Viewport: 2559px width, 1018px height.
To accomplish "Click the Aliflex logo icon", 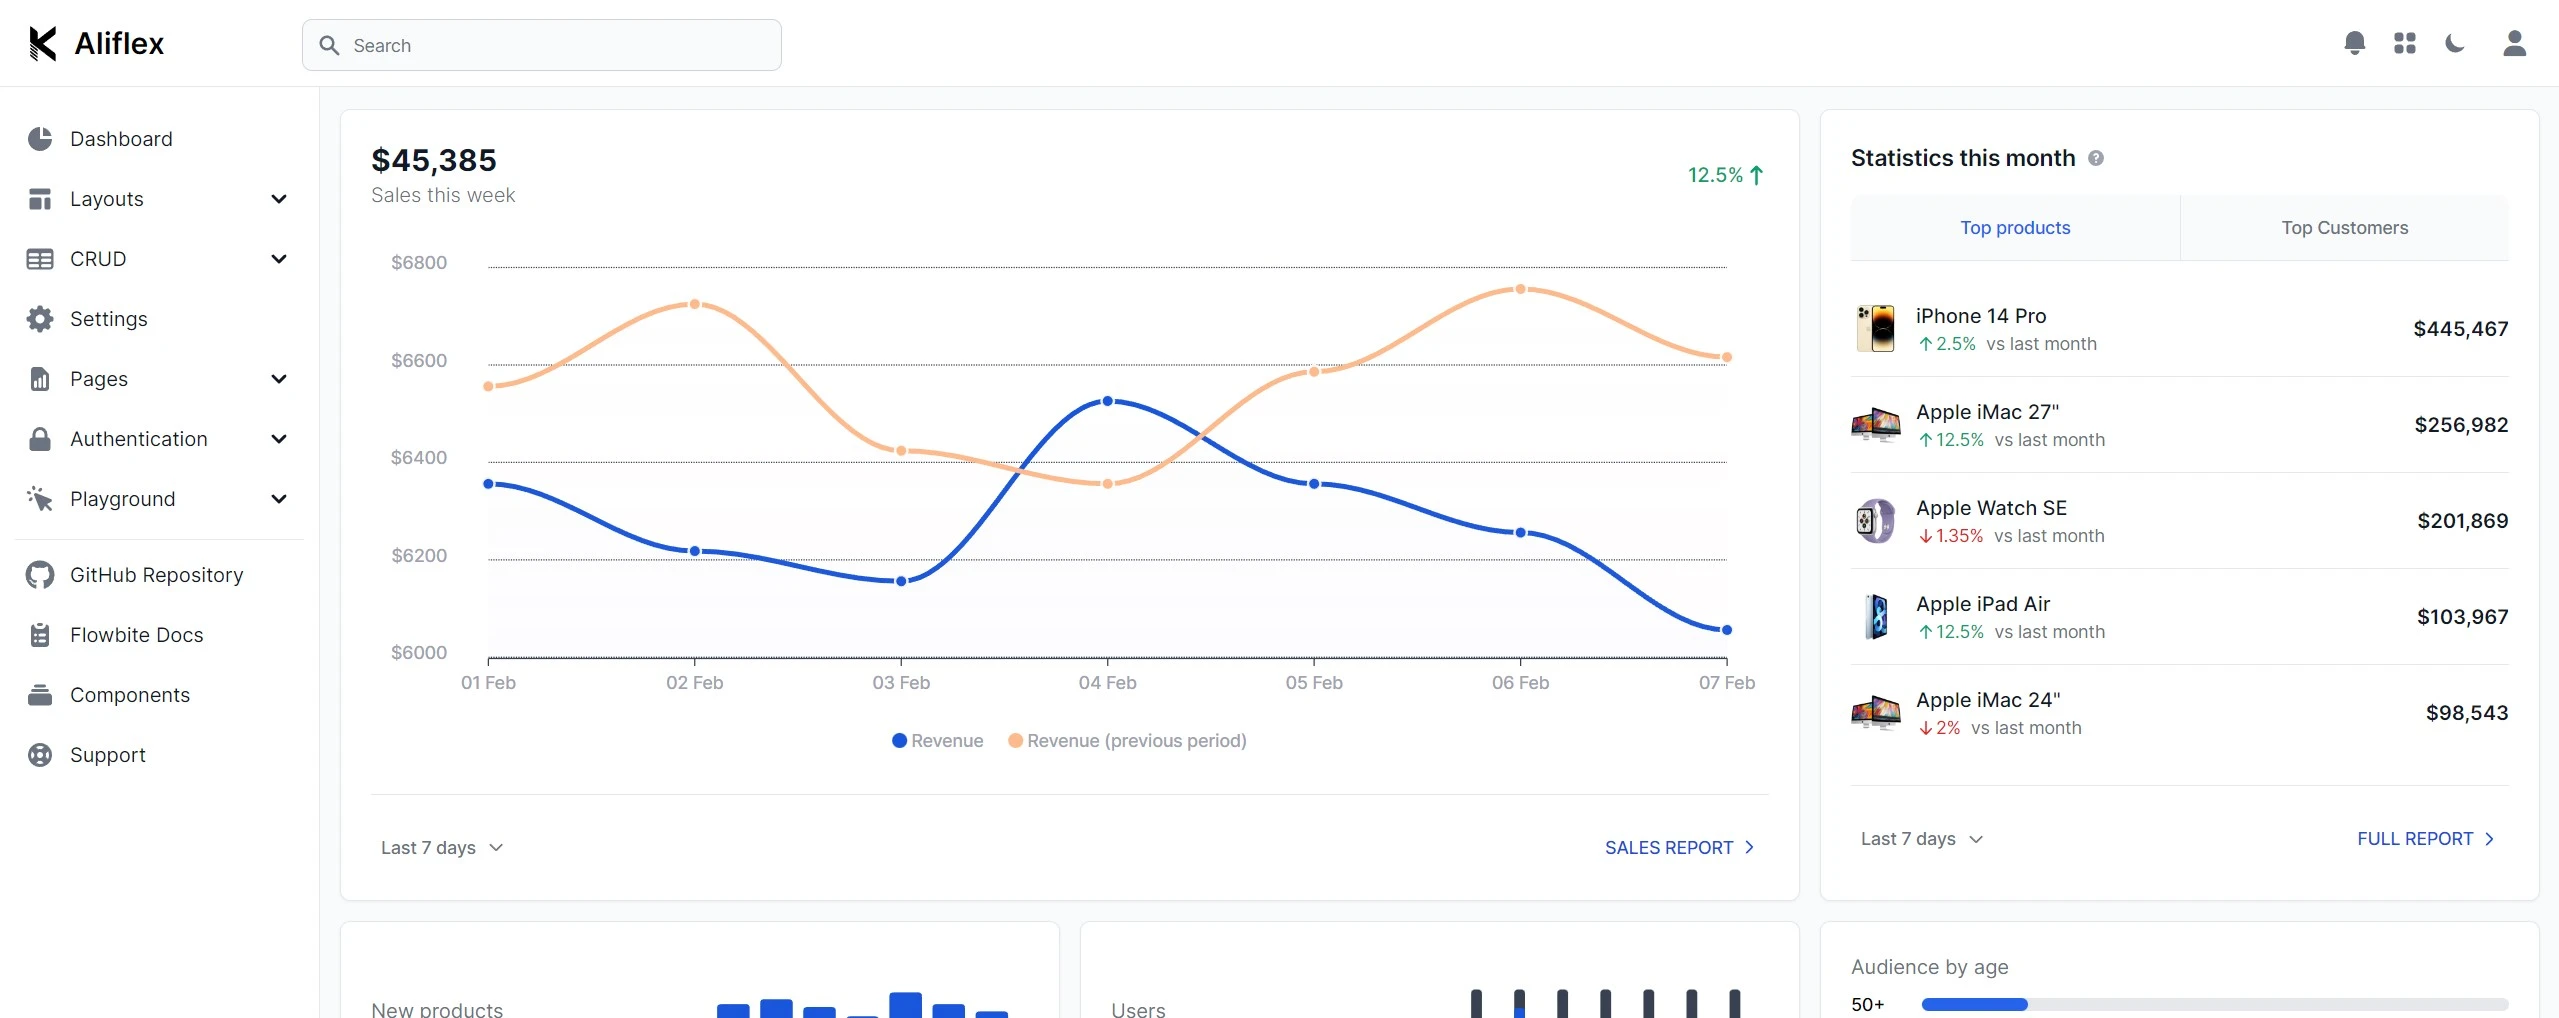I will click(43, 44).
